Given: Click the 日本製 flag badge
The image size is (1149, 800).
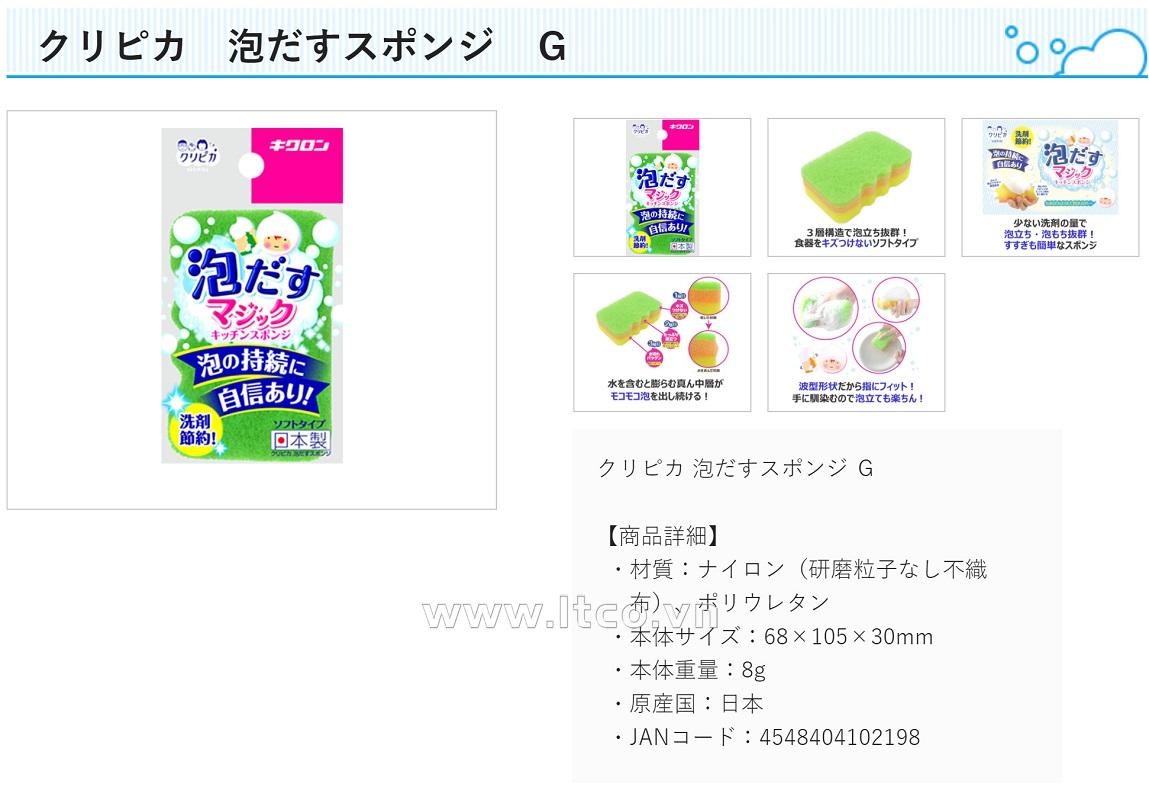Looking at the screenshot, I should (301, 440).
